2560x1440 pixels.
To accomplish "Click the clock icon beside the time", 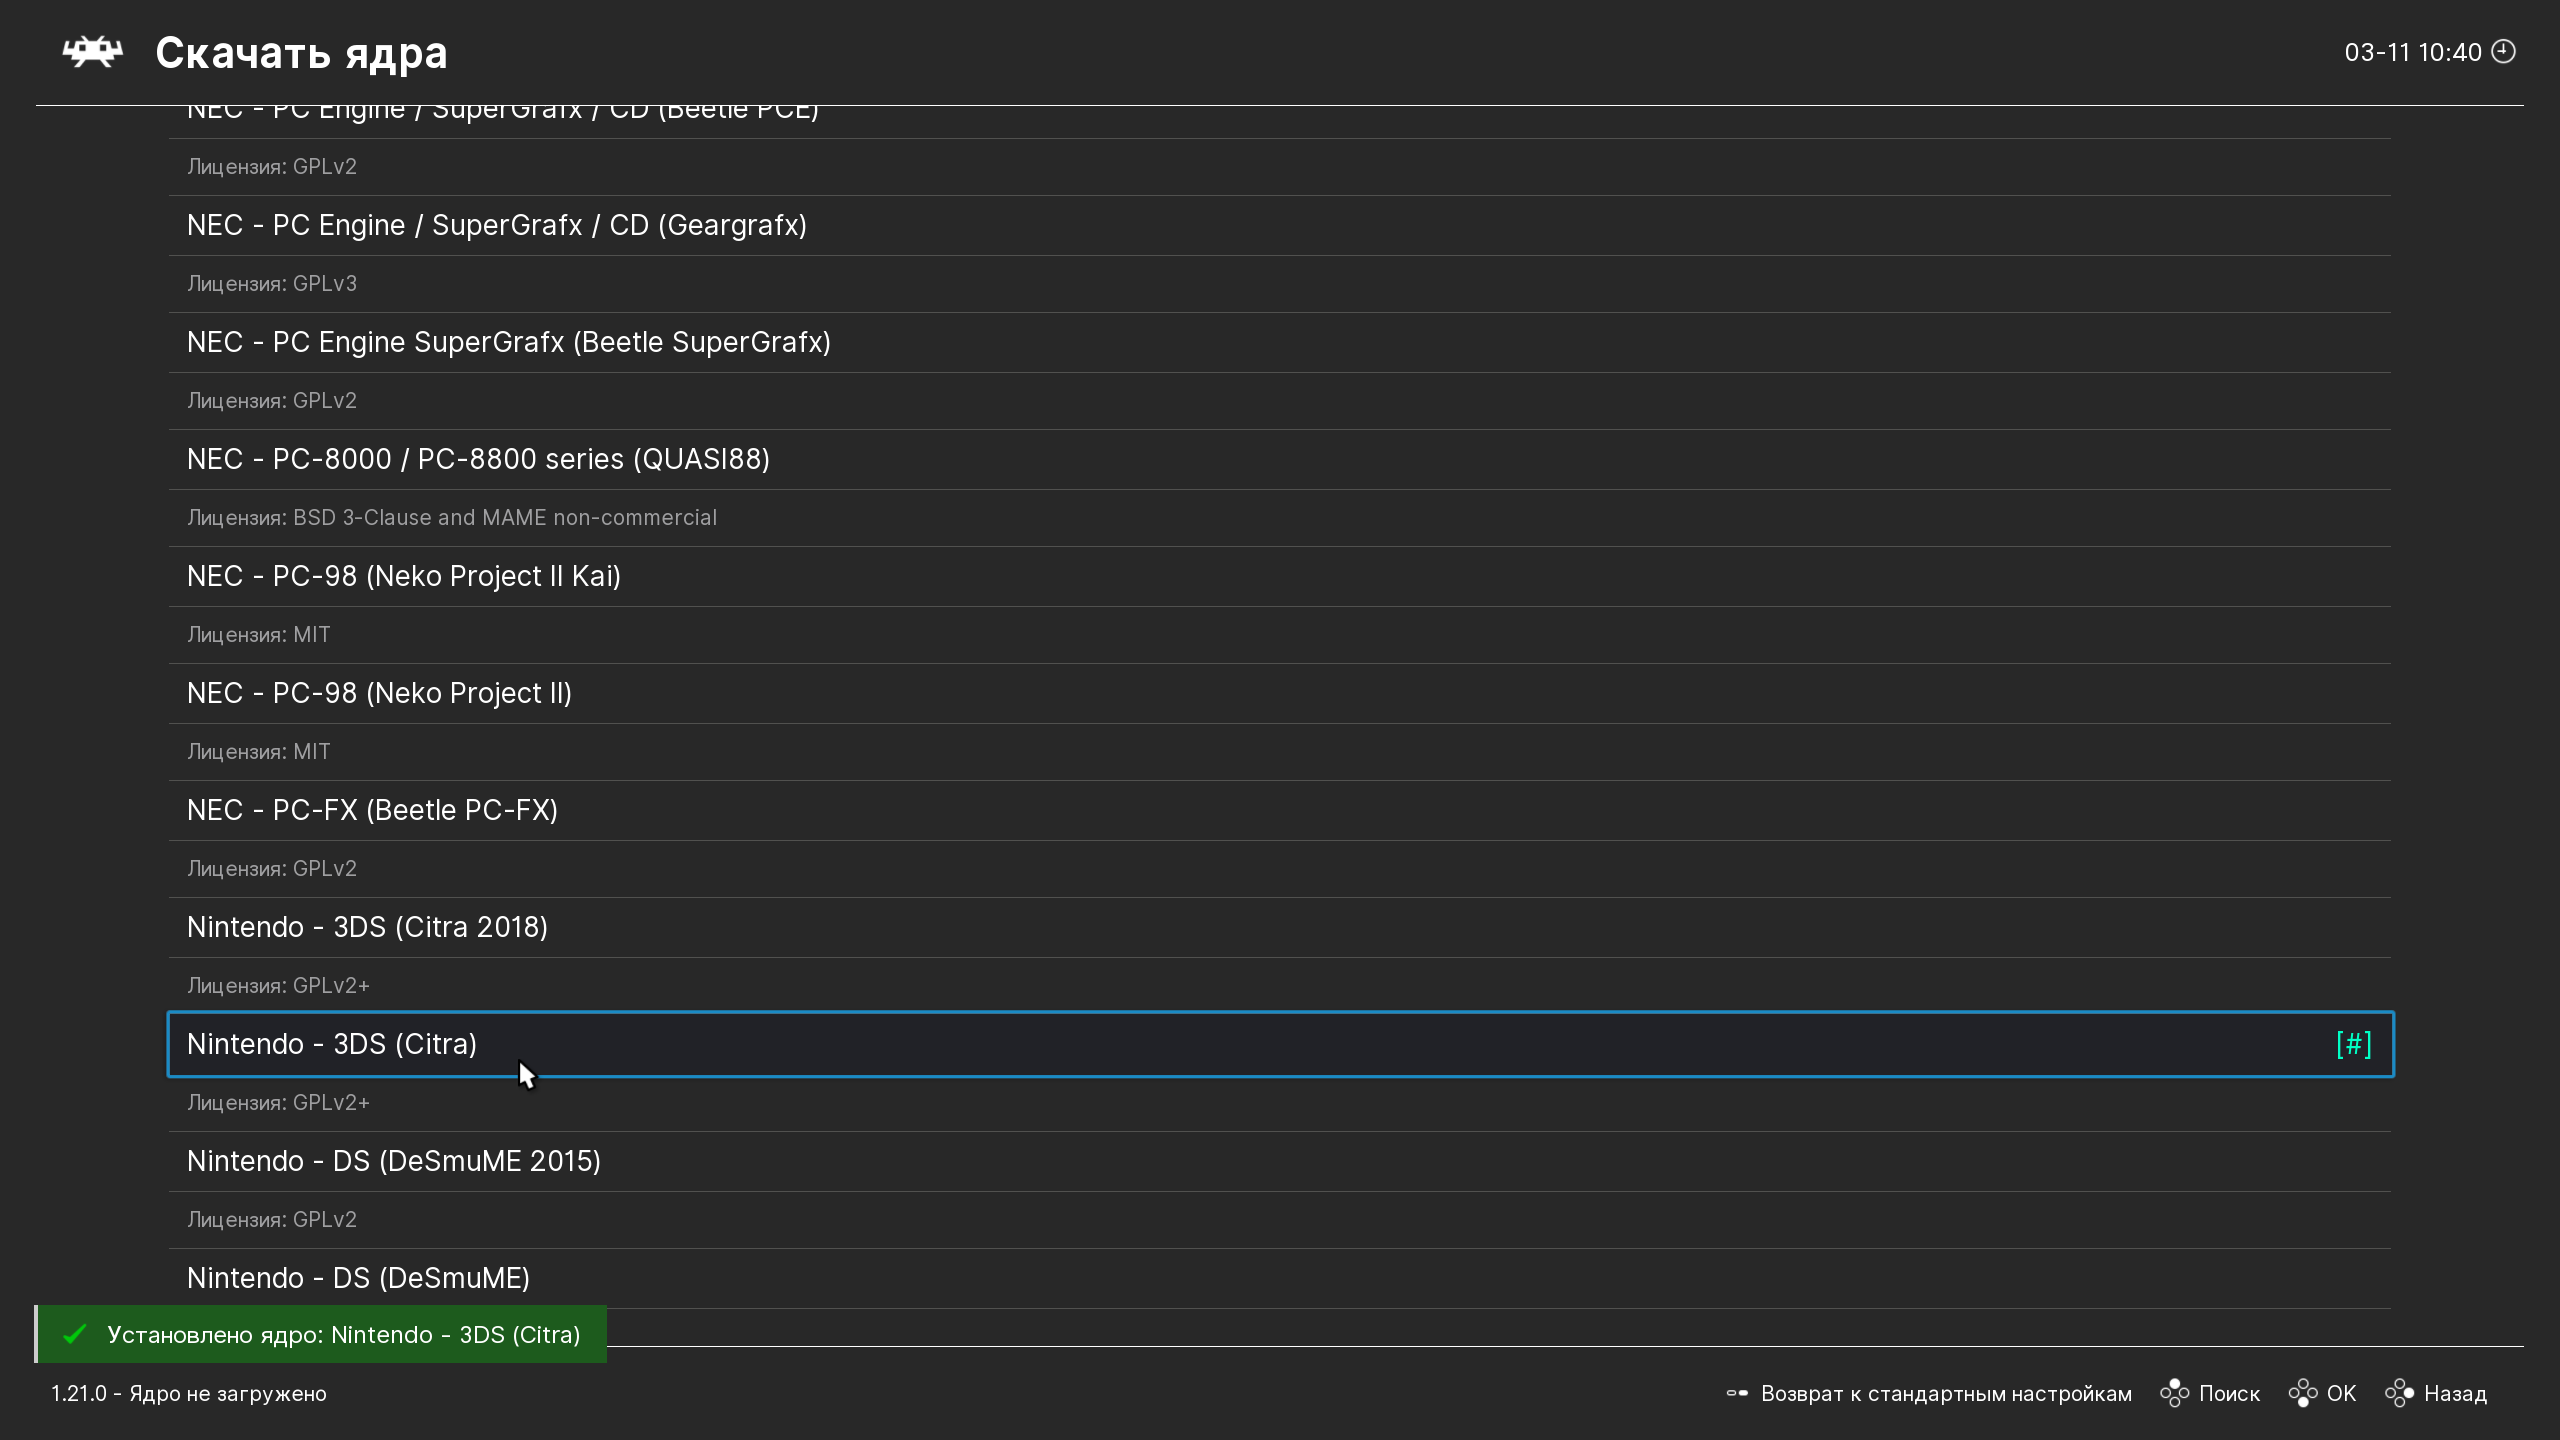I will (x=2504, y=51).
